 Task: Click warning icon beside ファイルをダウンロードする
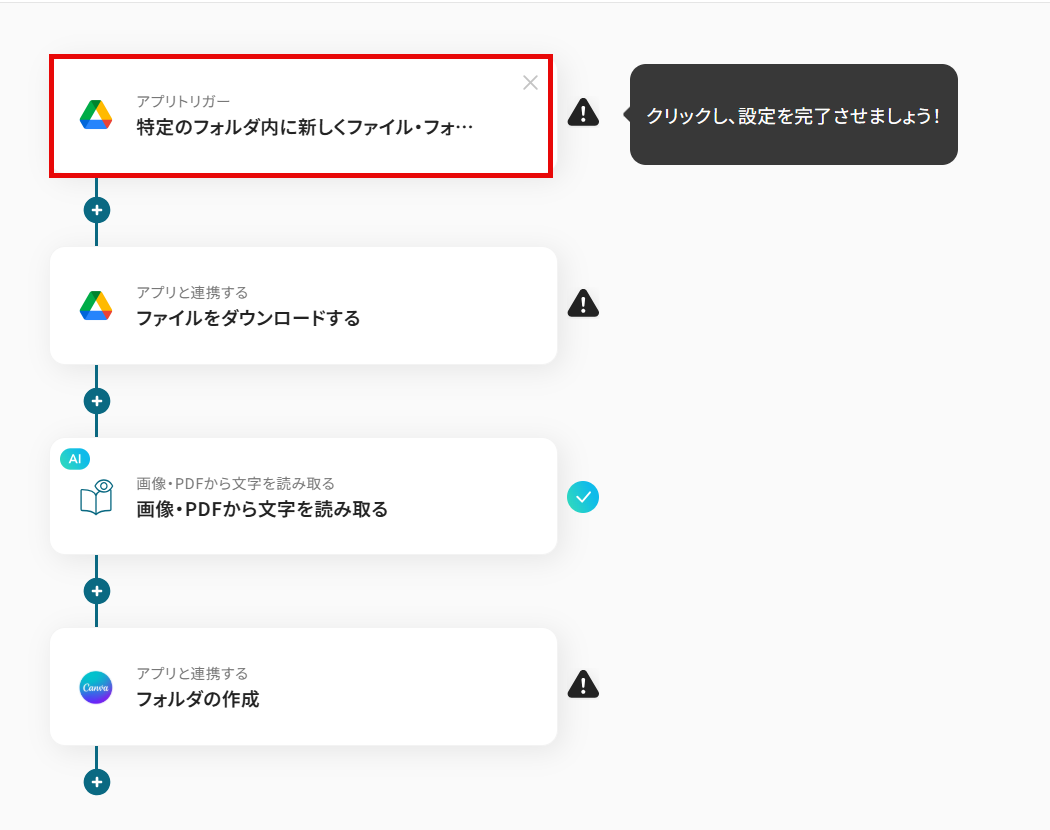(583, 303)
